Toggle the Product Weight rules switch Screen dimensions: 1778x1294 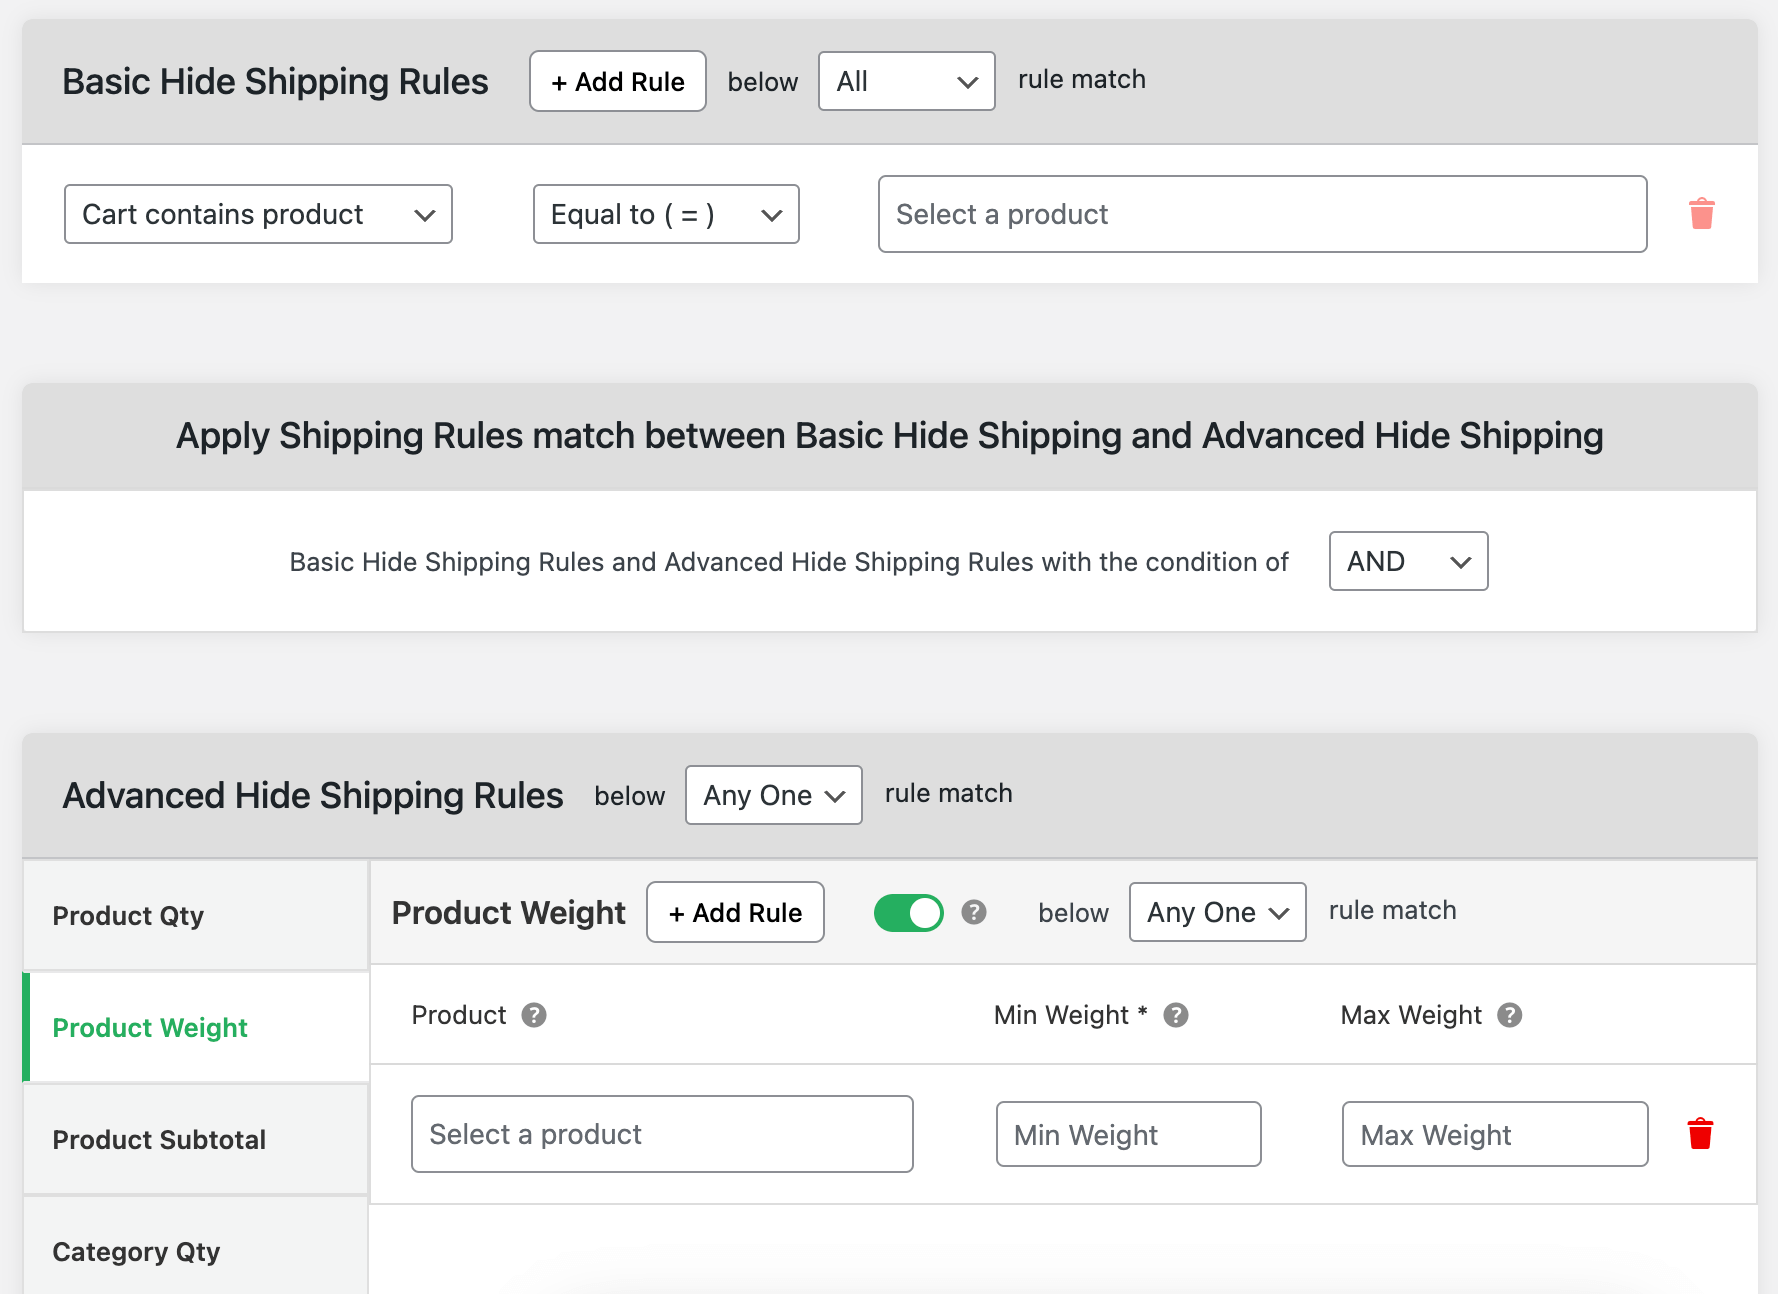[x=908, y=913]
